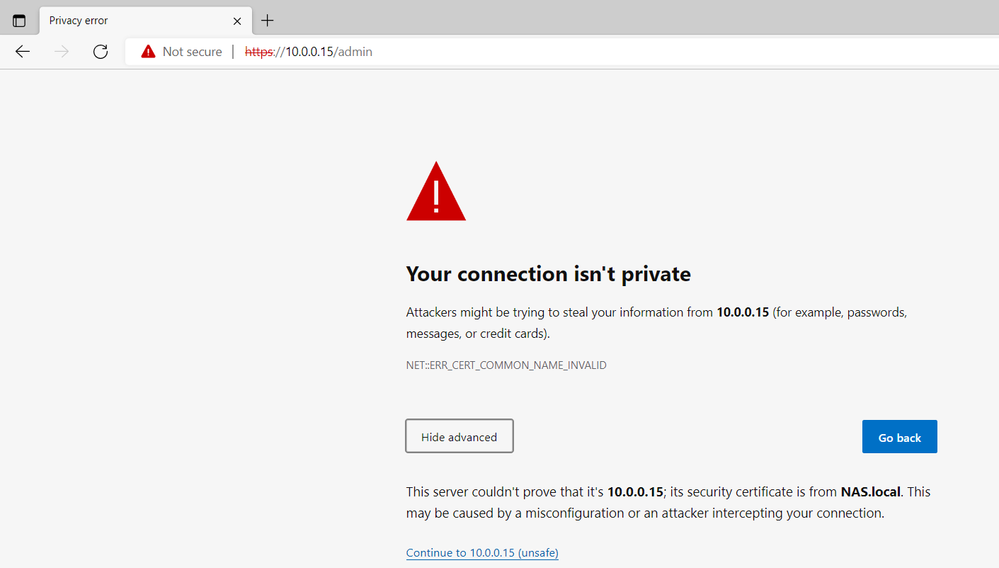Click the crossed-out https in the URL
The width and height of the screenshot is (999, 568).
click(x=259, y=52)
